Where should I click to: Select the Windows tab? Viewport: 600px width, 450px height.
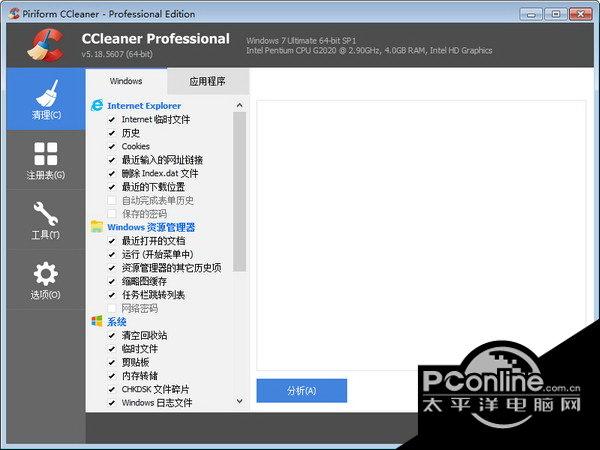pos(126,81)
